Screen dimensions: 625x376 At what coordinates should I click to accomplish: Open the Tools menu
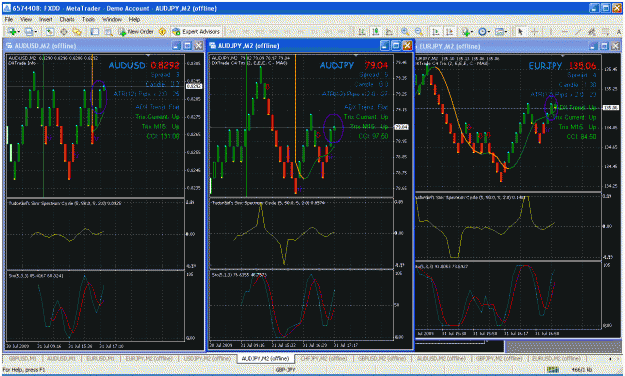pyautogui.click(x=88, y=19)
